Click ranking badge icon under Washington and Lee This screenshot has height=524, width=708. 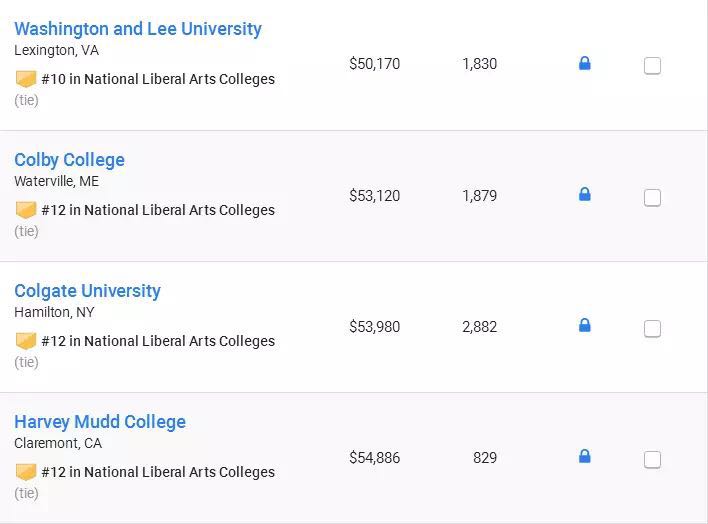(26, 79)
